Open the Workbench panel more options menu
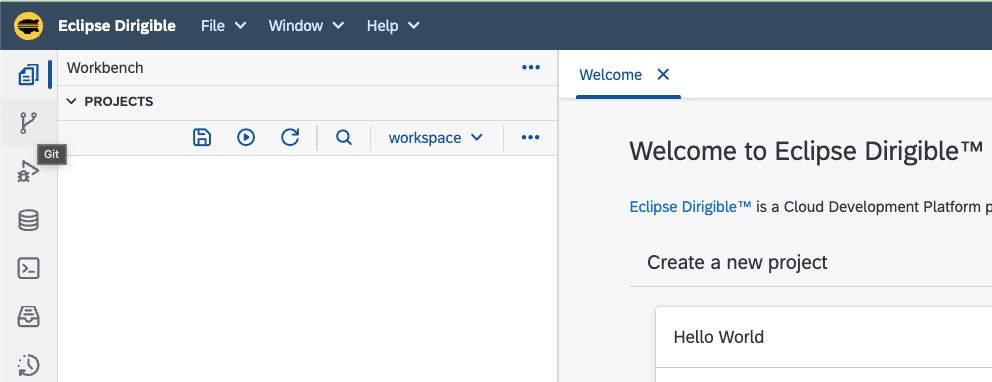Image resolution: width=992 pixels, height=382 pixels. click(531, 68)
